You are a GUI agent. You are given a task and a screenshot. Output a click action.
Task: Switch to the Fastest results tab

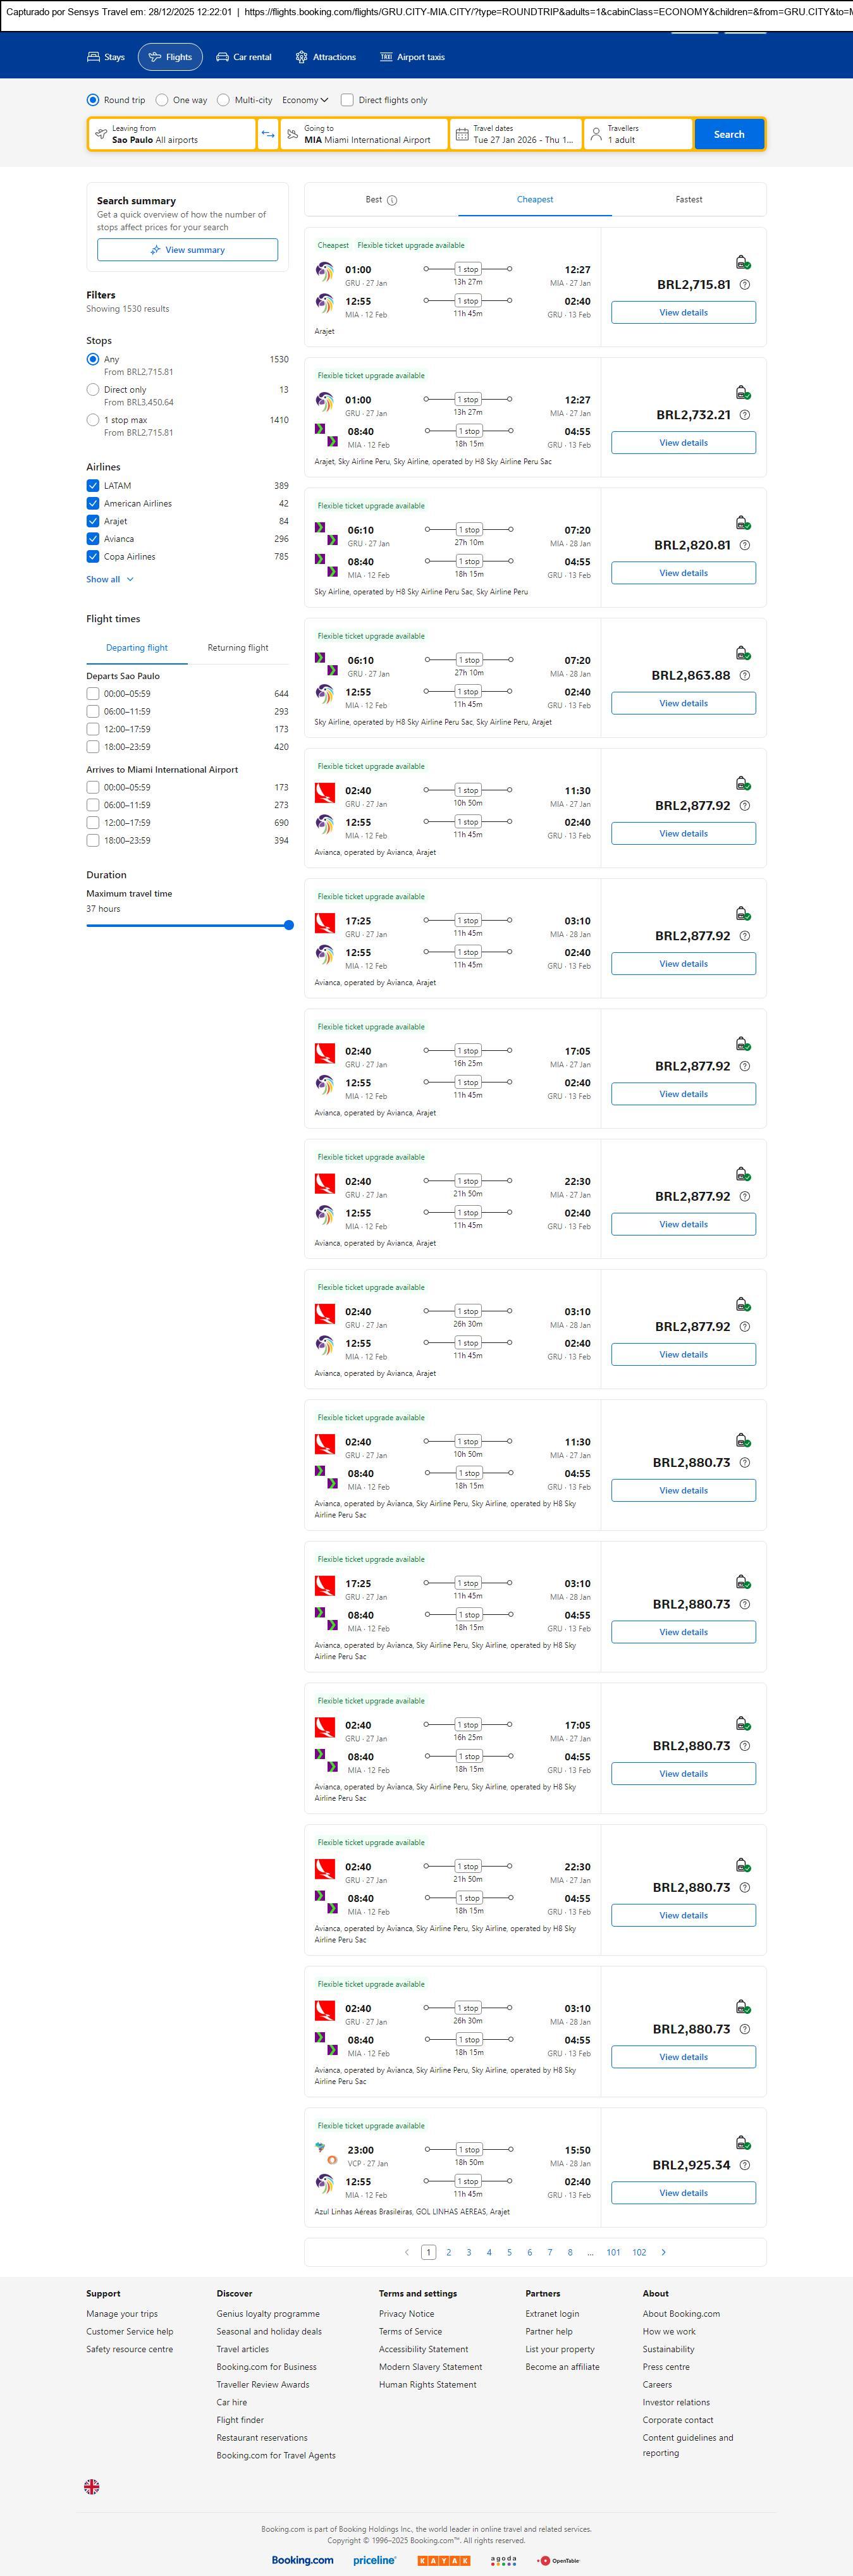tap(688, 200)
